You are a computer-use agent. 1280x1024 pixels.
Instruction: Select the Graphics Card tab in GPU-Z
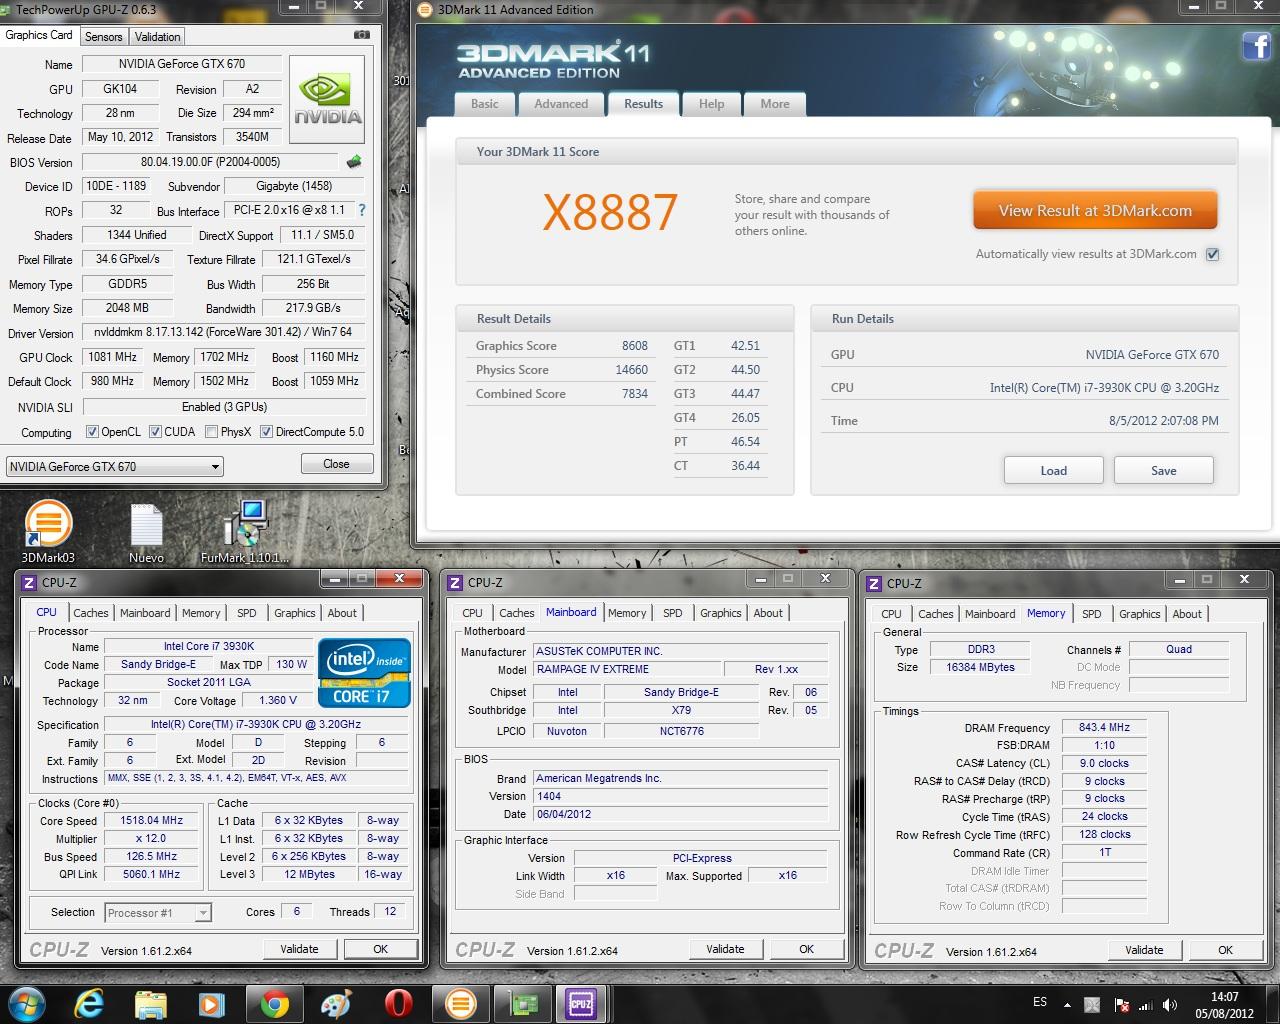[x=39, y=35]
